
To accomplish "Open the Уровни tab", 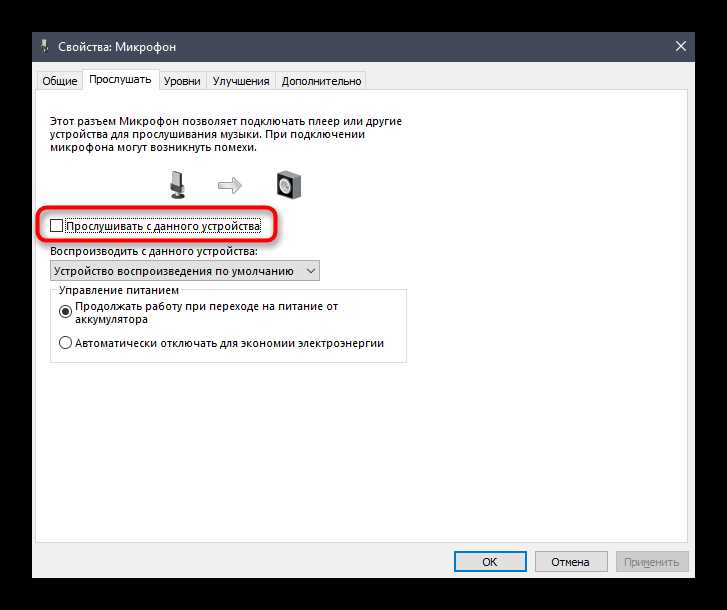I will pyautogui.click(x=182, y=81).
